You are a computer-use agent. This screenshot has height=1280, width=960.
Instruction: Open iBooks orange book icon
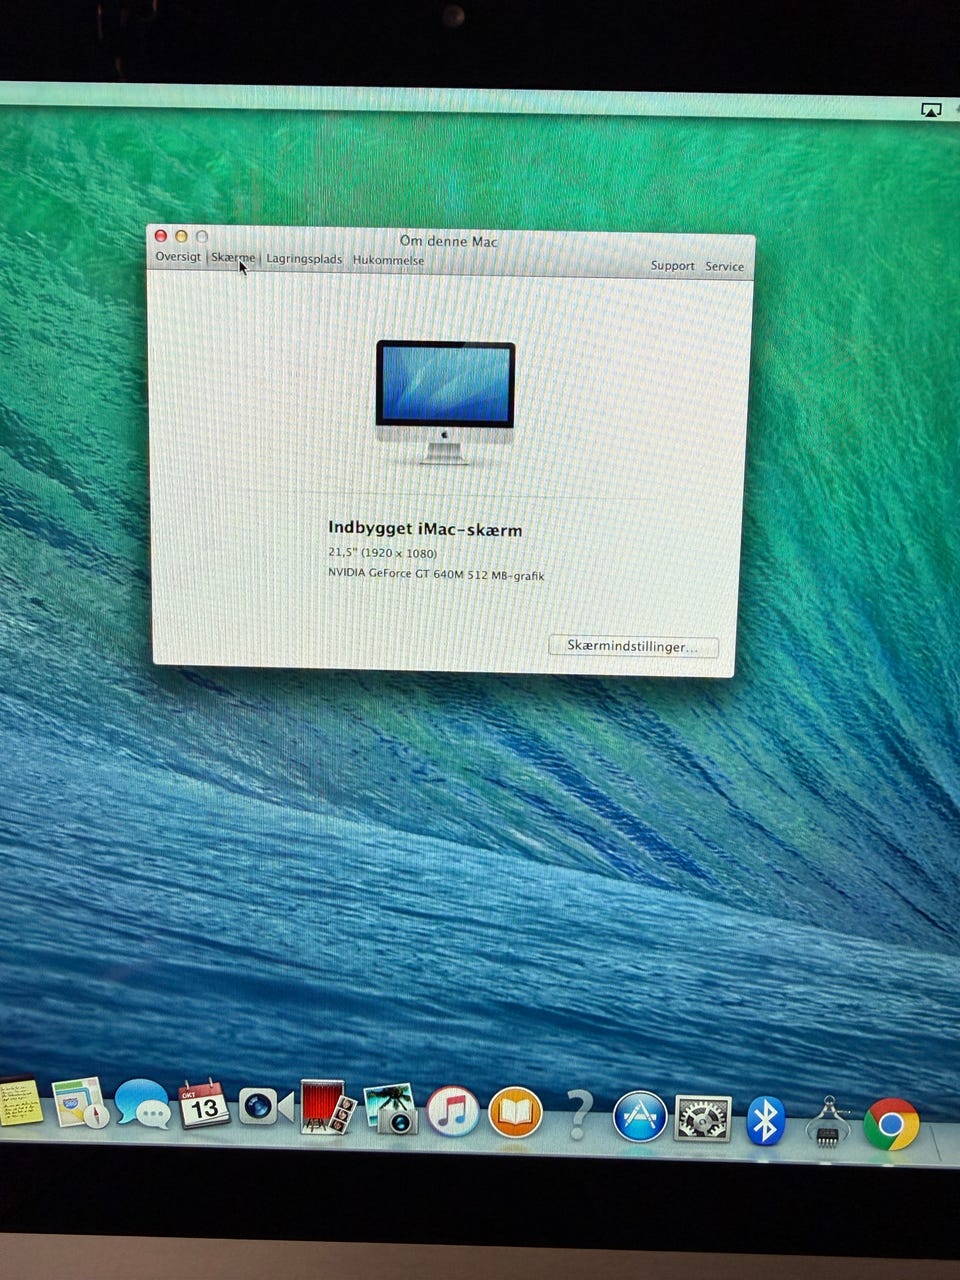[x=515, y=1113]
